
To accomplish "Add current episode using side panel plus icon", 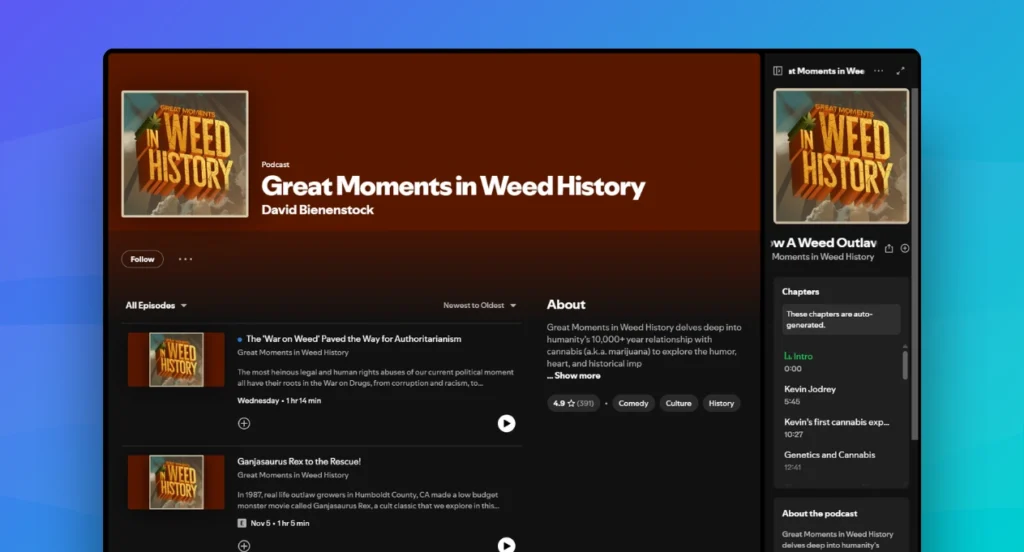I will [905, 248].
